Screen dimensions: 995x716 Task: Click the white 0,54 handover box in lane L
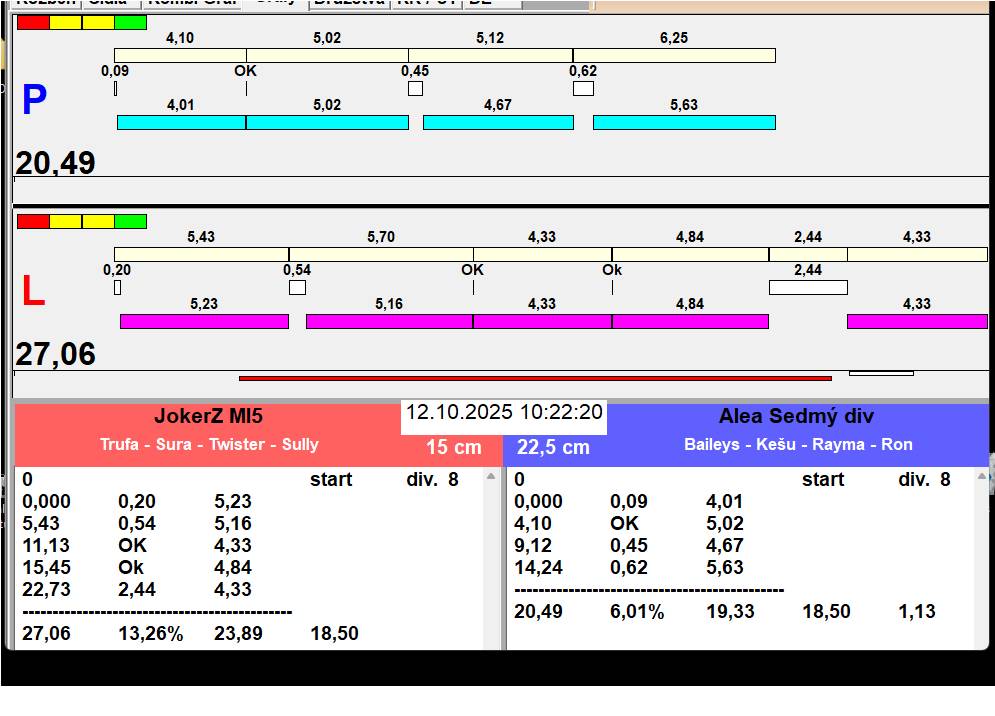coord(297,287)
